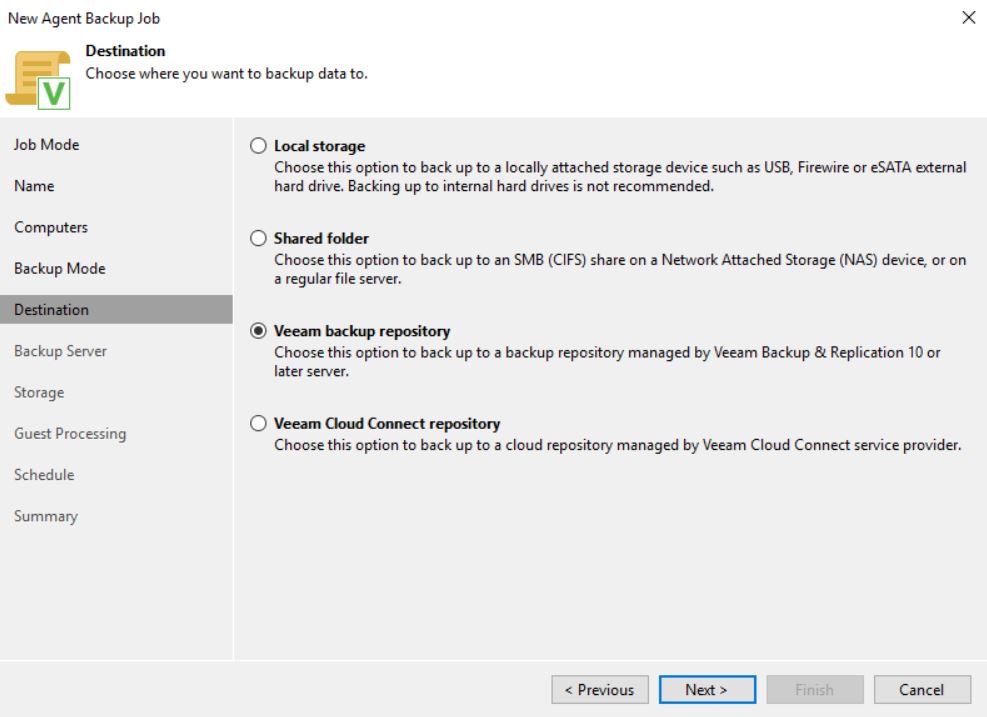Open the Backup Mode step
987x717 pixels.
point(60,269)
